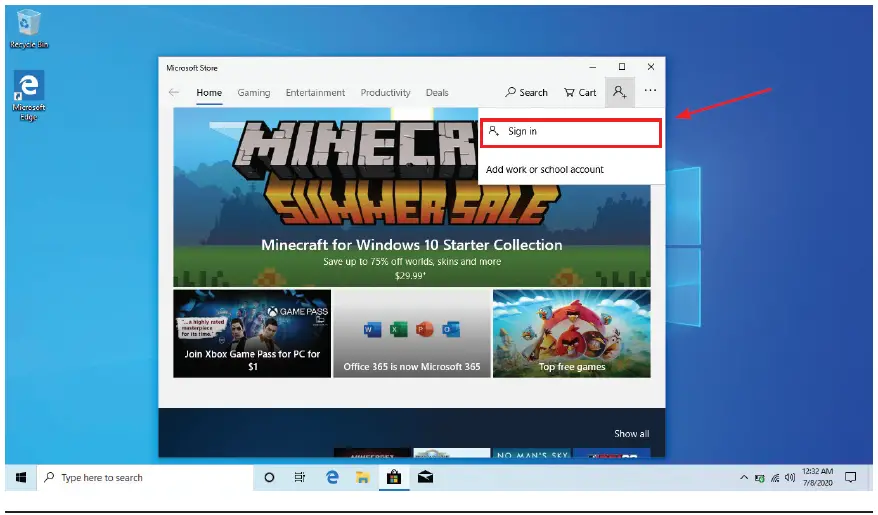The width and height of the screenshot is (878, 515).
Task: Choose Sign in from the account menu
Action: [571, 133]
